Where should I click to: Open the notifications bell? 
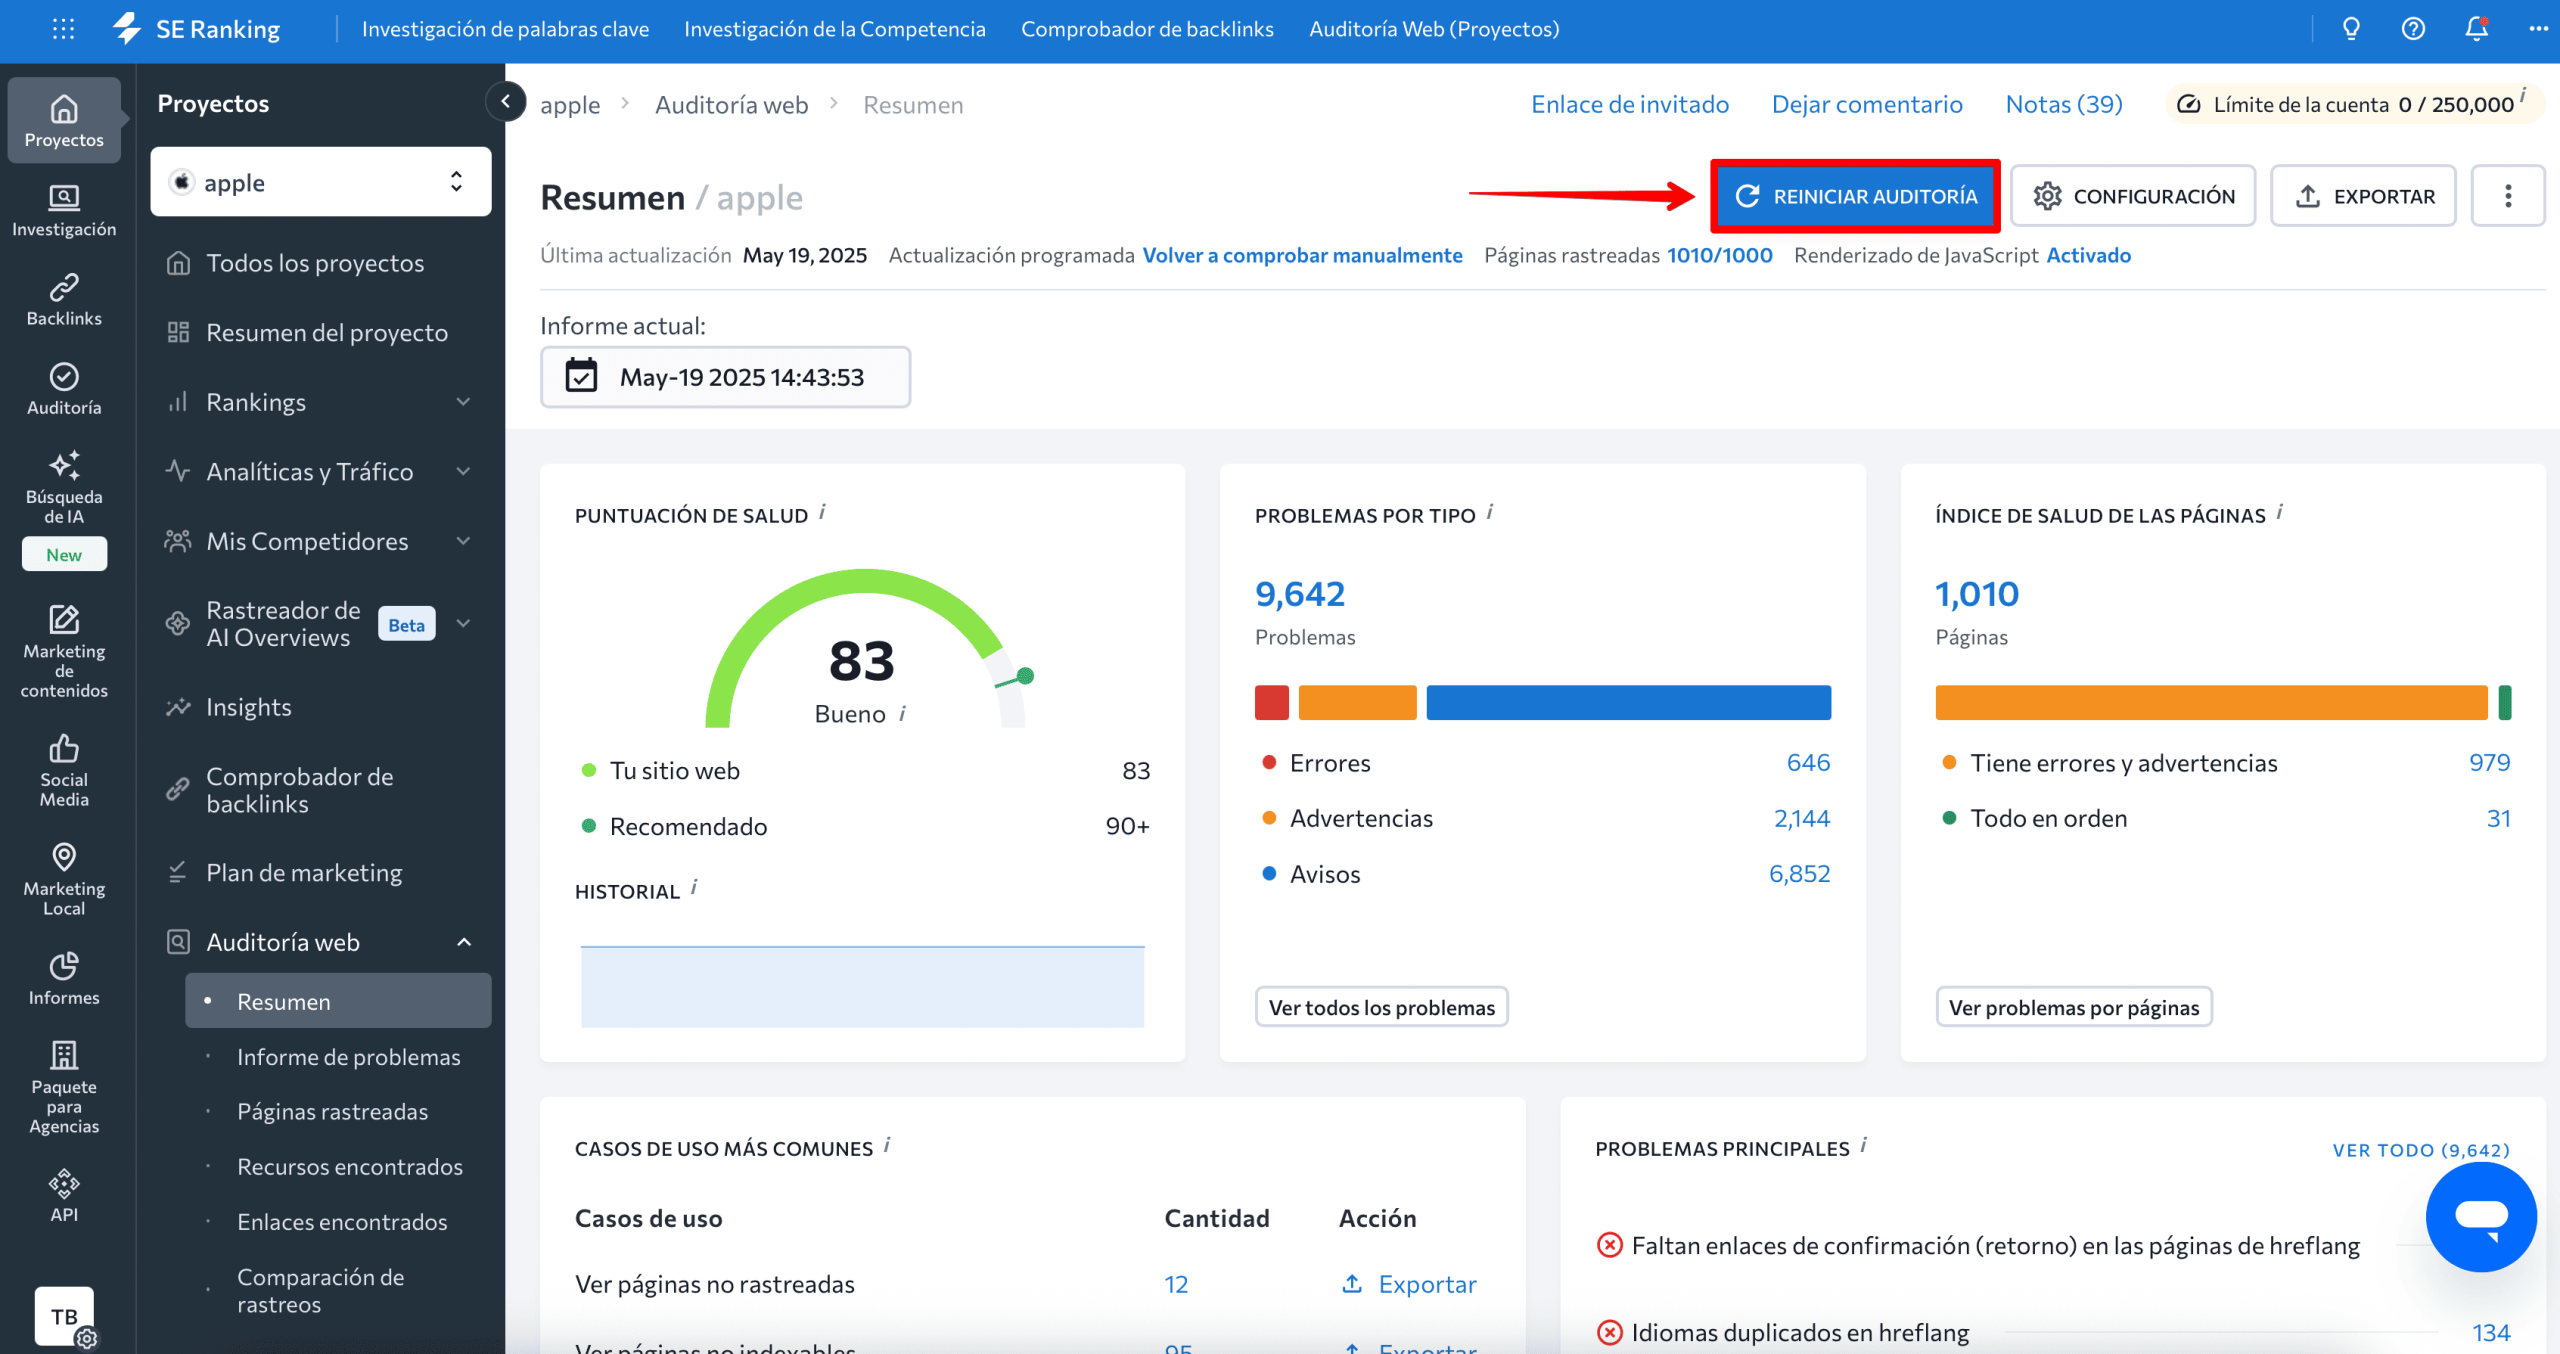pos(2476,29)
